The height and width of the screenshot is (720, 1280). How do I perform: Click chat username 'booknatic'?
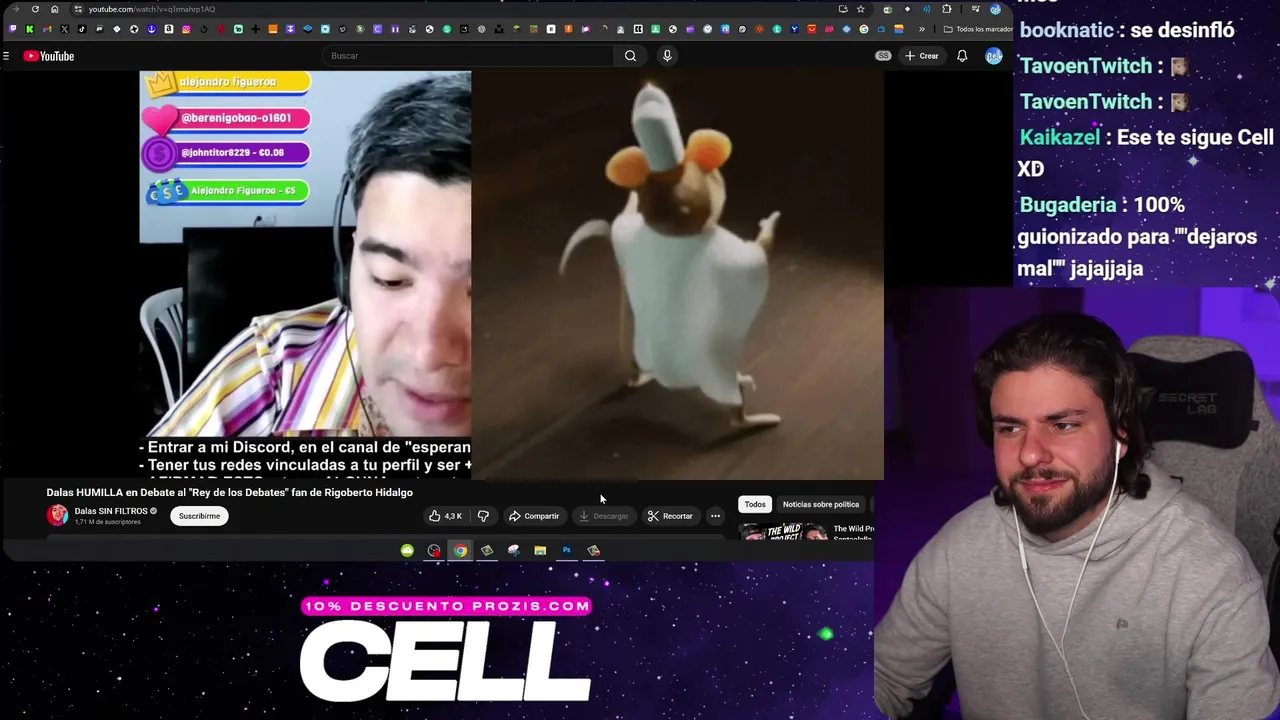pos(1066,30)
